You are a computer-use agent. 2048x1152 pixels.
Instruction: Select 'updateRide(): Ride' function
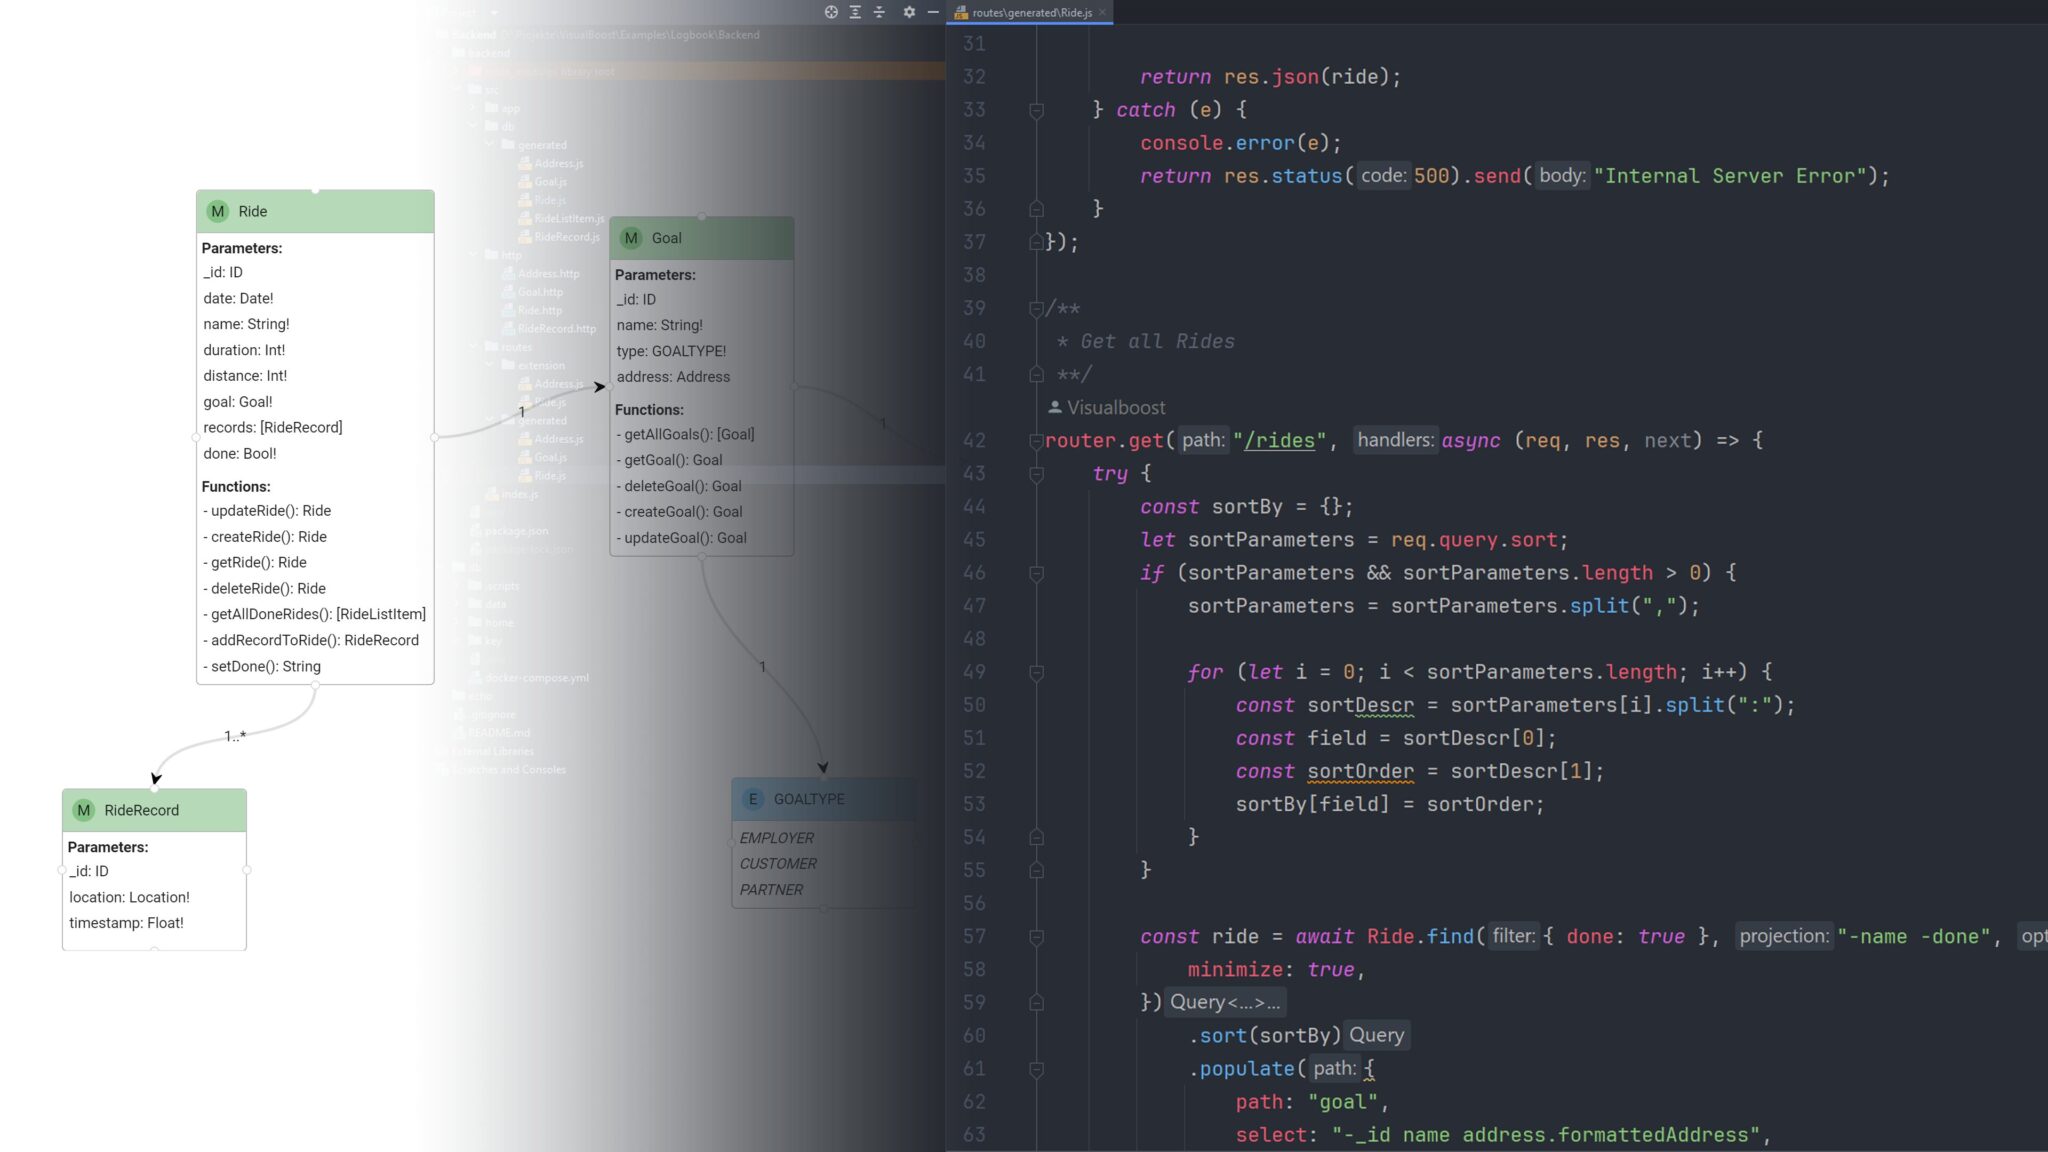(x=267, y=510)
